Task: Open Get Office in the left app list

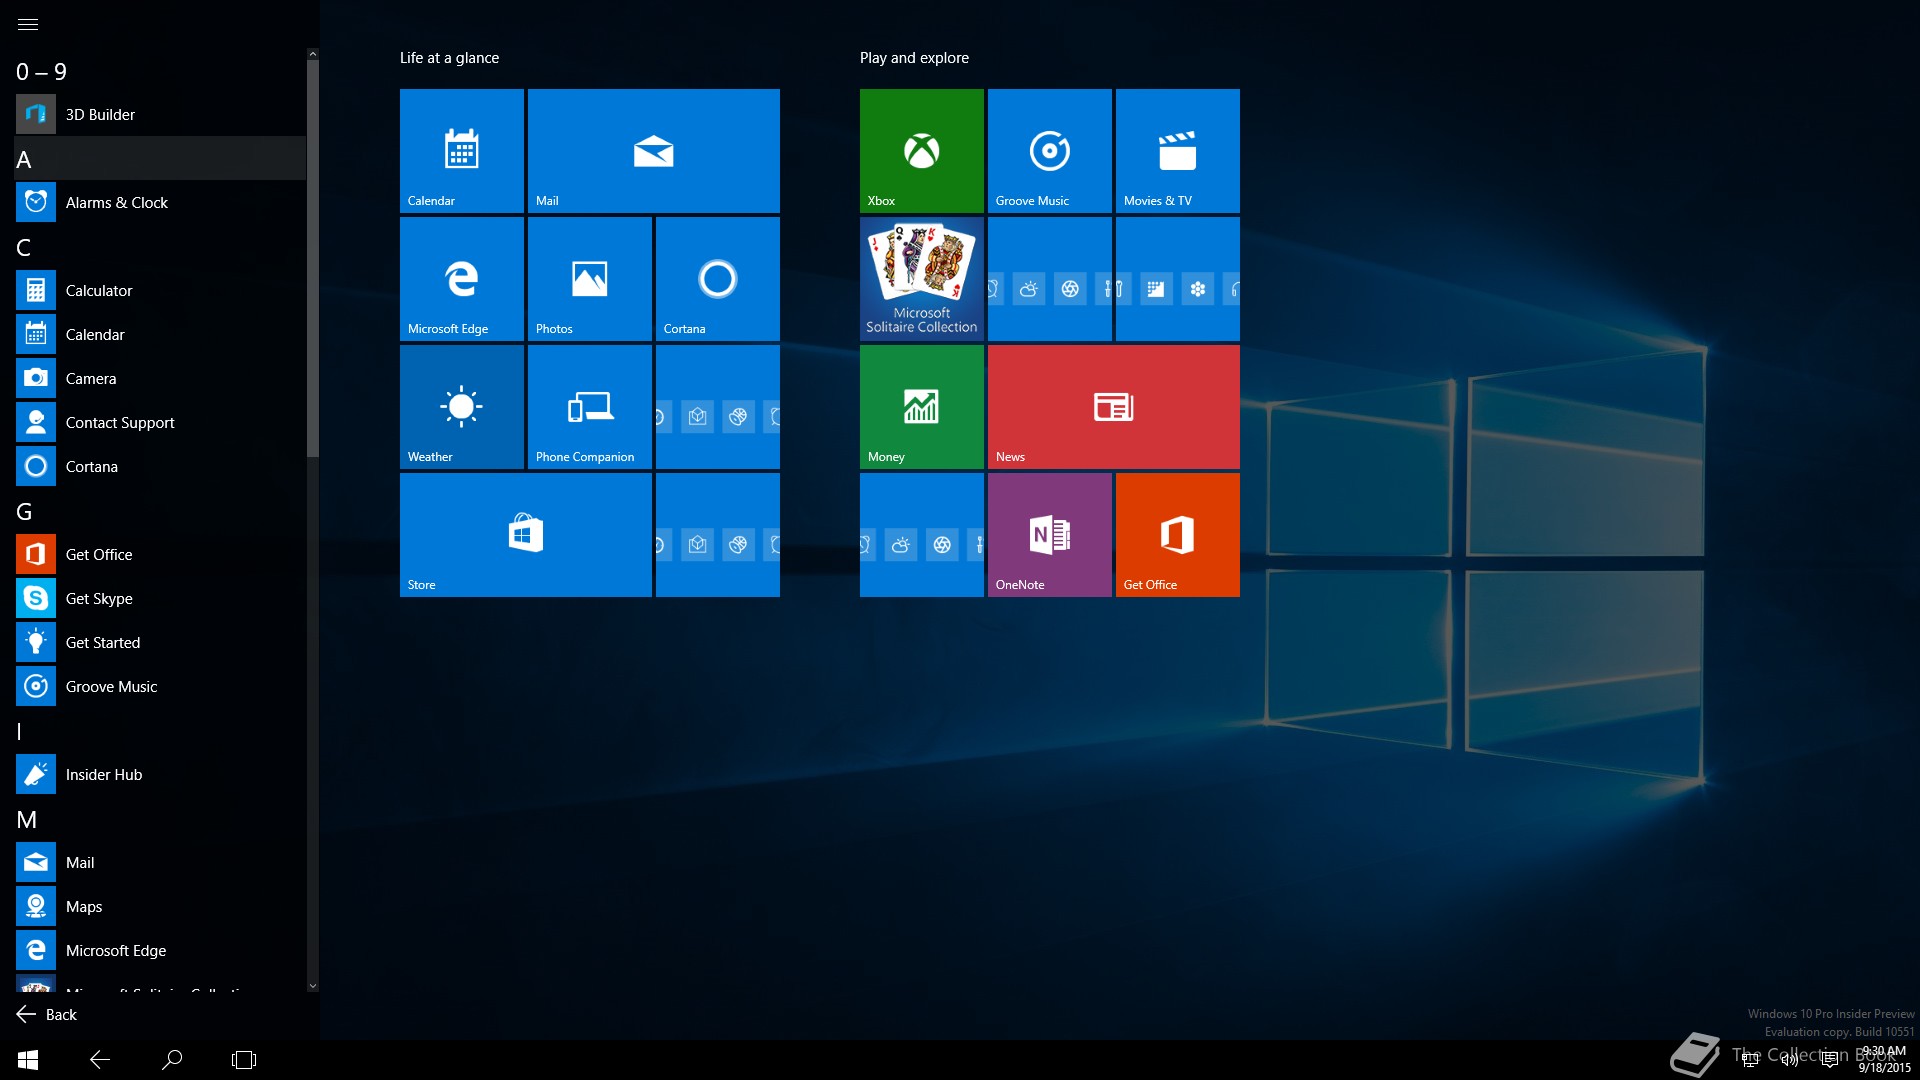Action: pos(161,554)
